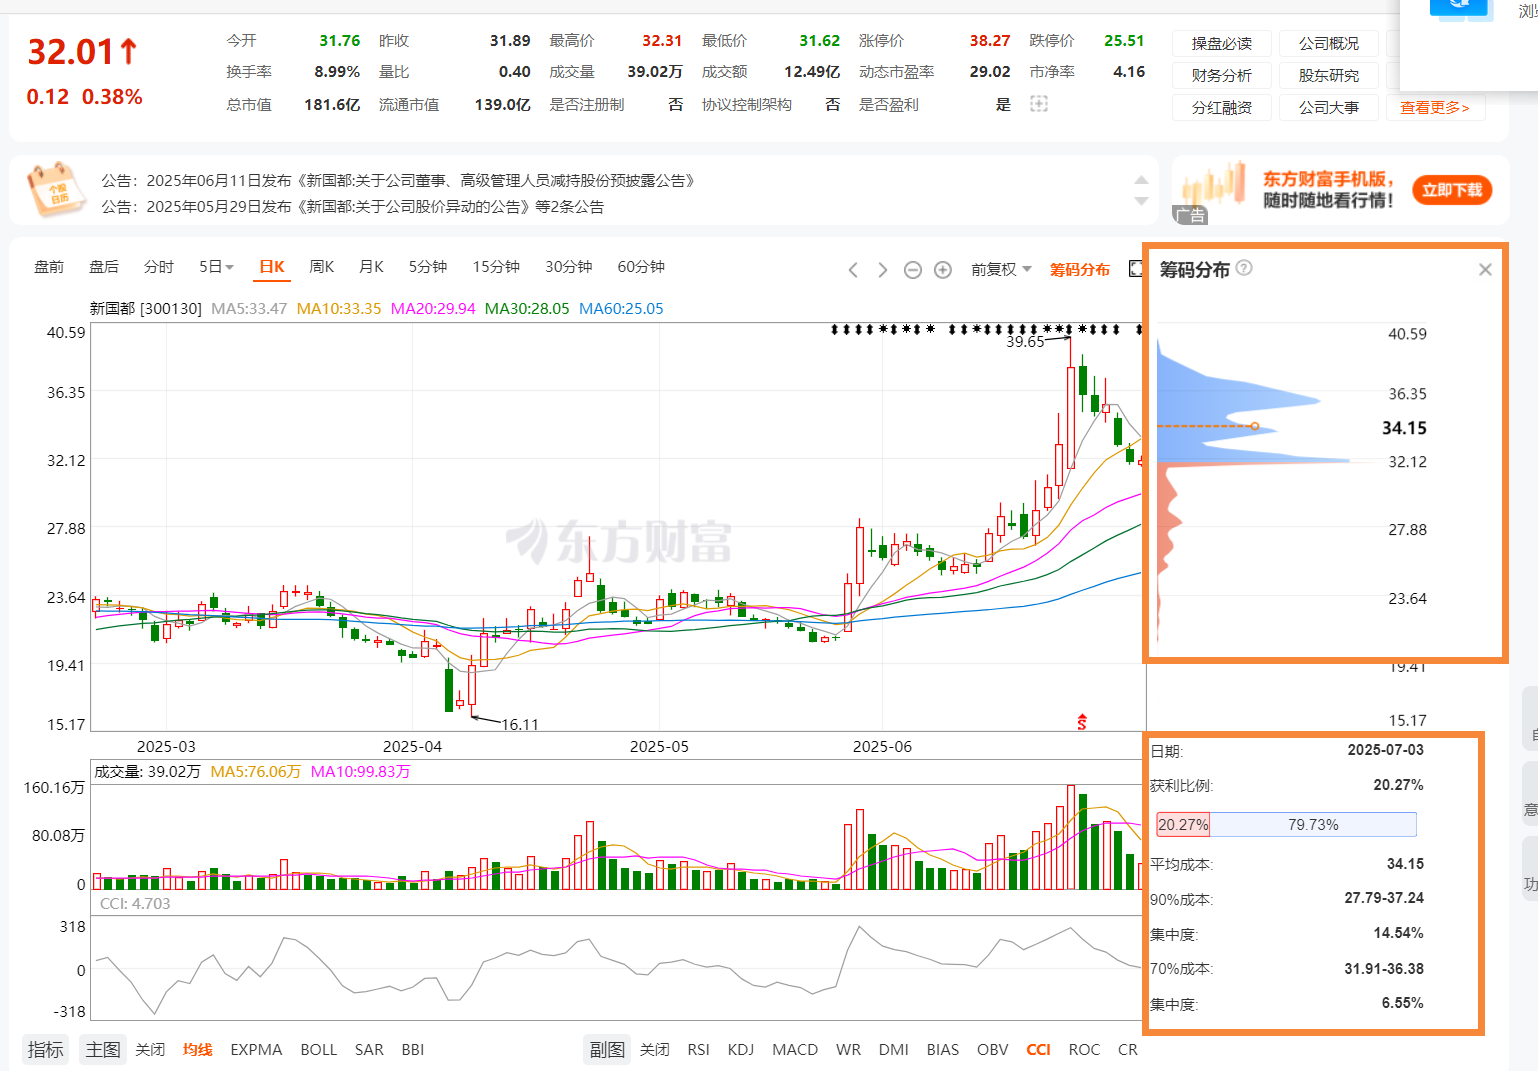Click the 79.73% loss ratio bar segment
The image size is (1538, 1071).
tap(1313, 825)
